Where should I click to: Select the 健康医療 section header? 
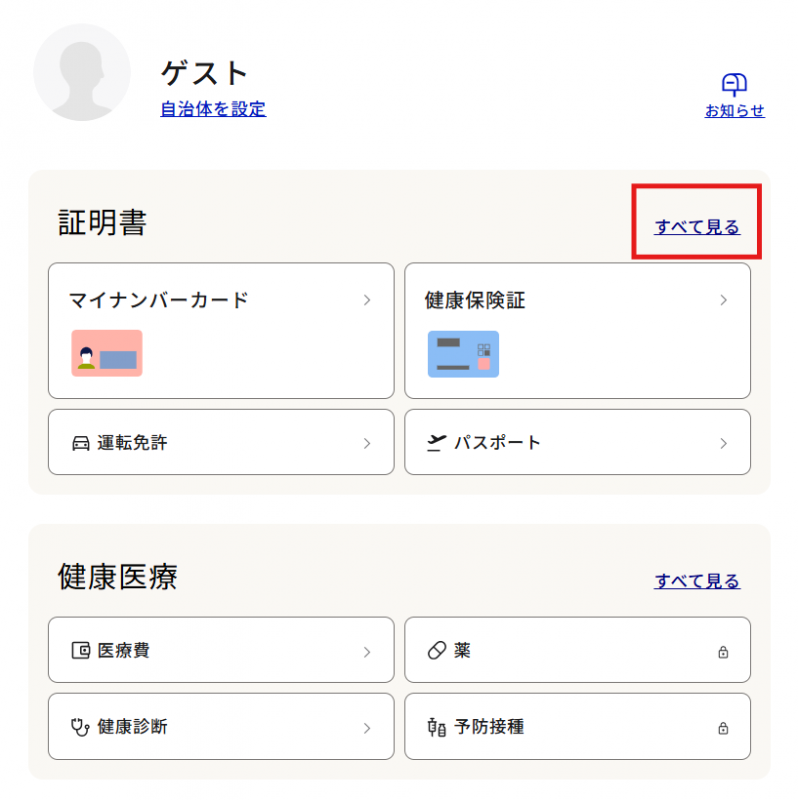(117, 578)
